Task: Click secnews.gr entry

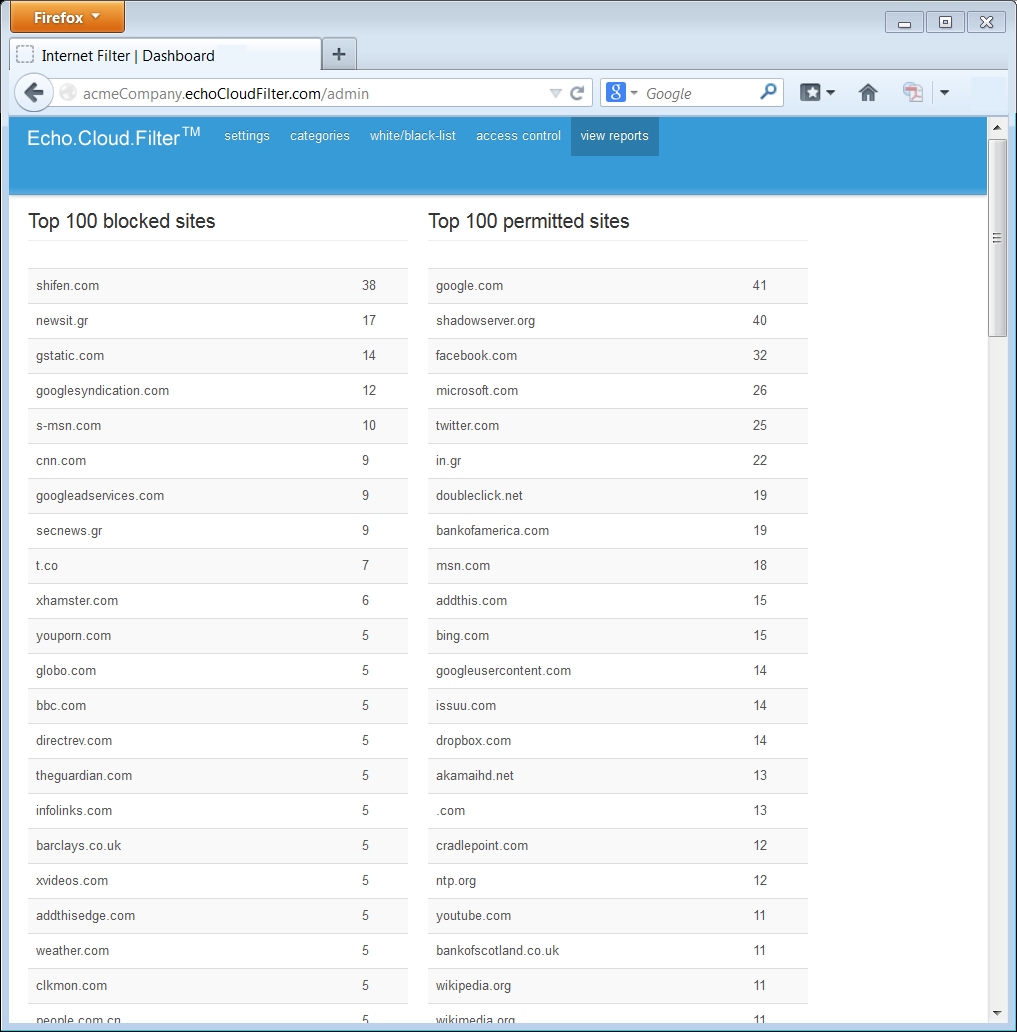Action: tap(69, 530)
